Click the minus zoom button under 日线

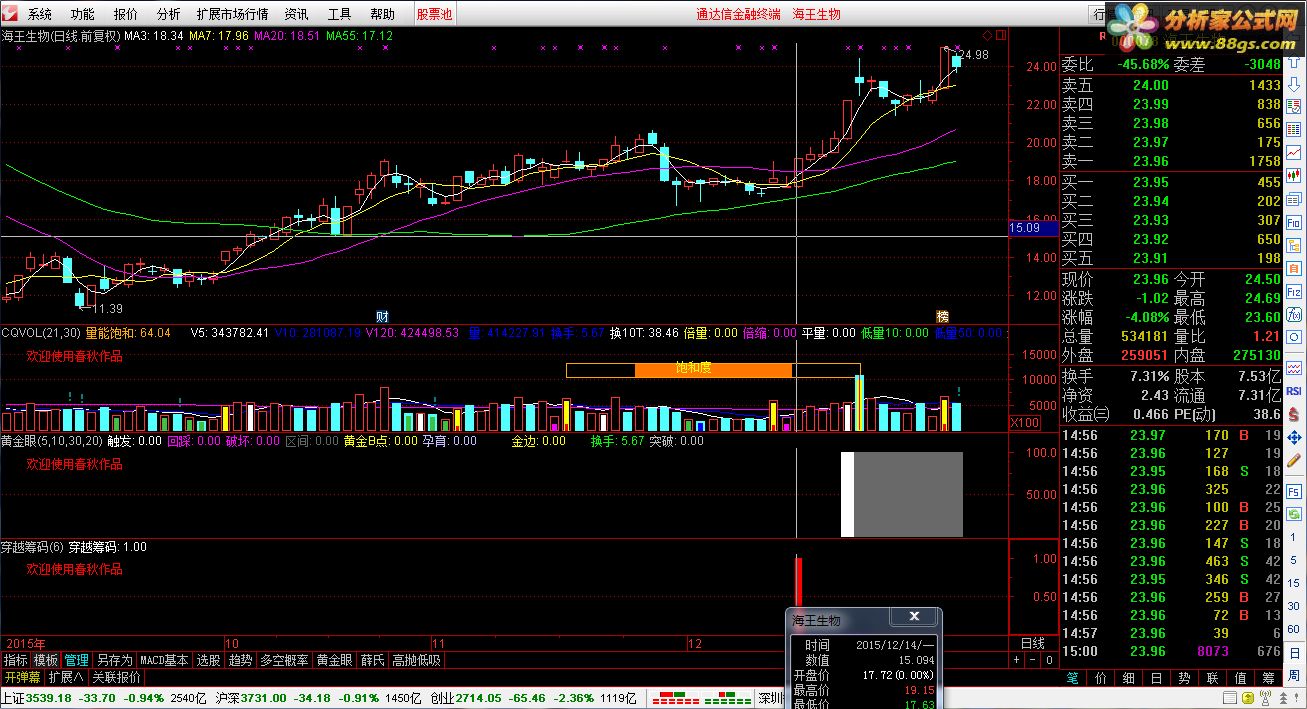click(1032, 660)
